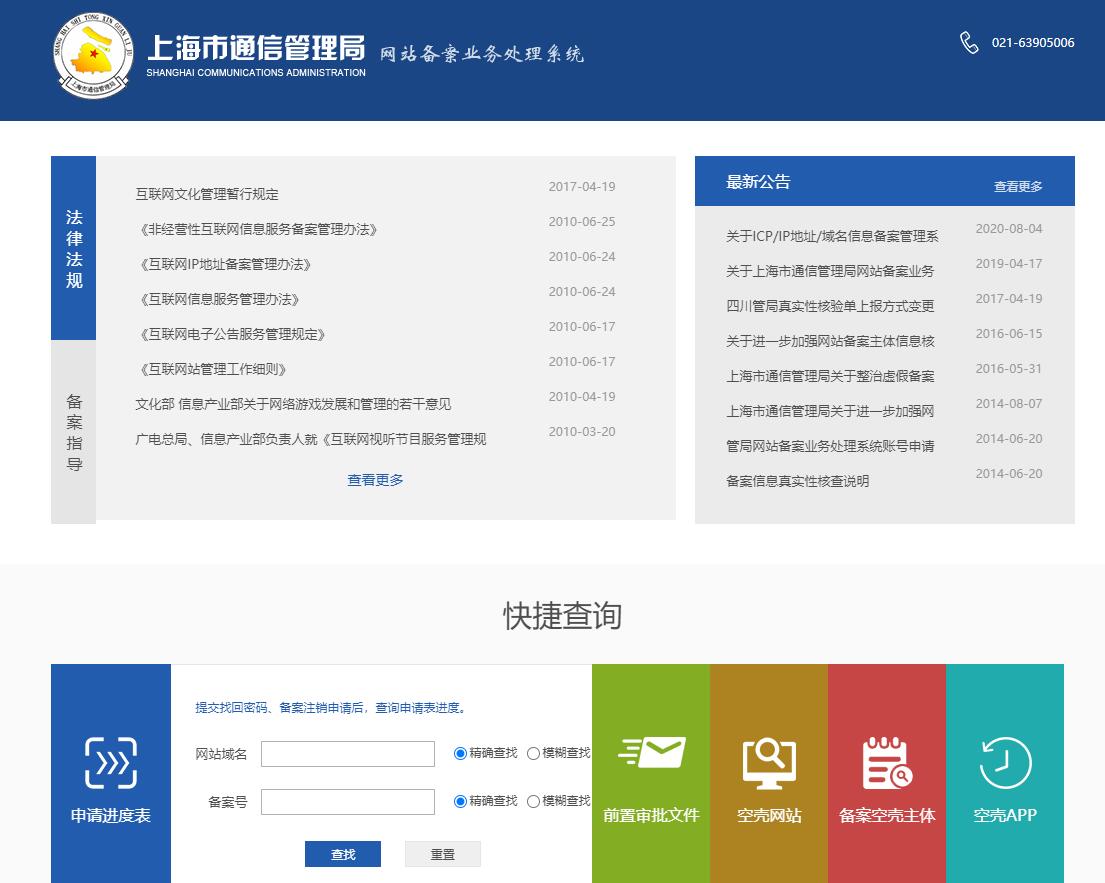Click the 网站域名 input field

point(348,754)
